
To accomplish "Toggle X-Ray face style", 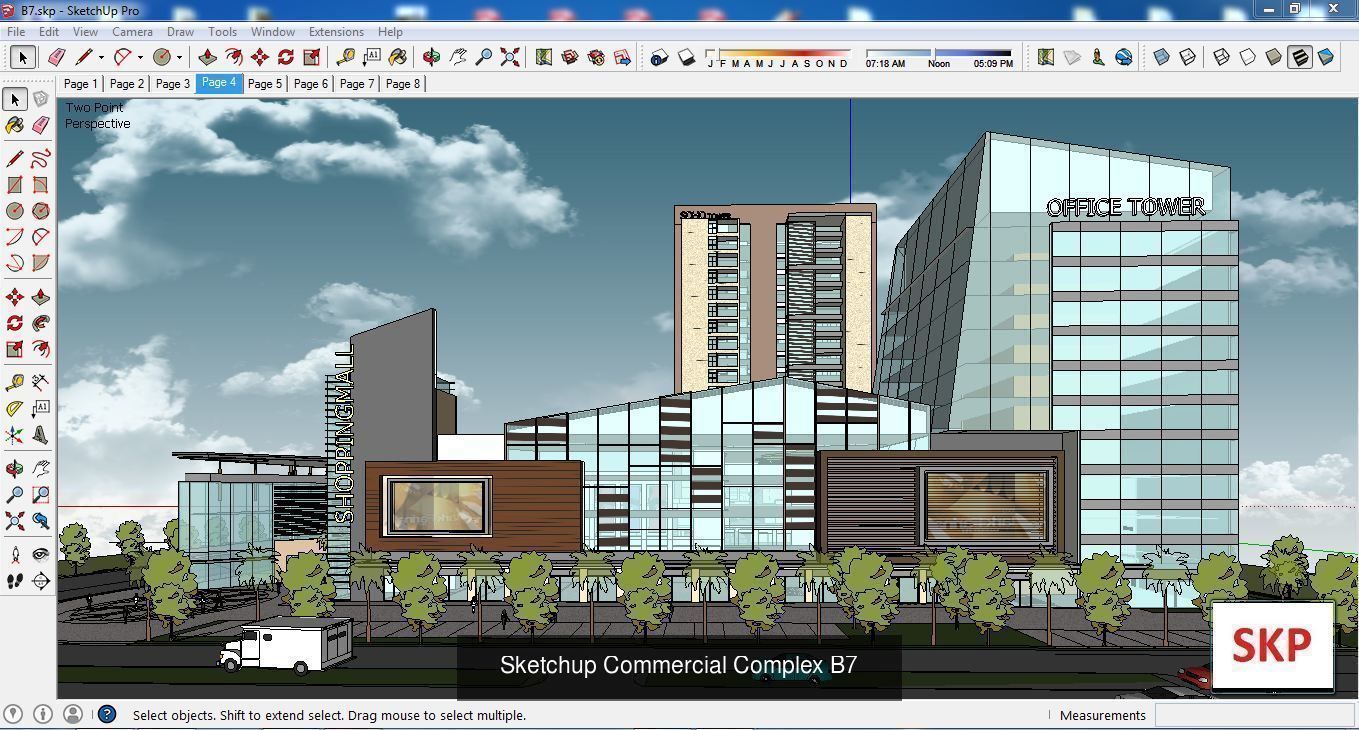I will pyautogui.click(x=1161, y=57).
